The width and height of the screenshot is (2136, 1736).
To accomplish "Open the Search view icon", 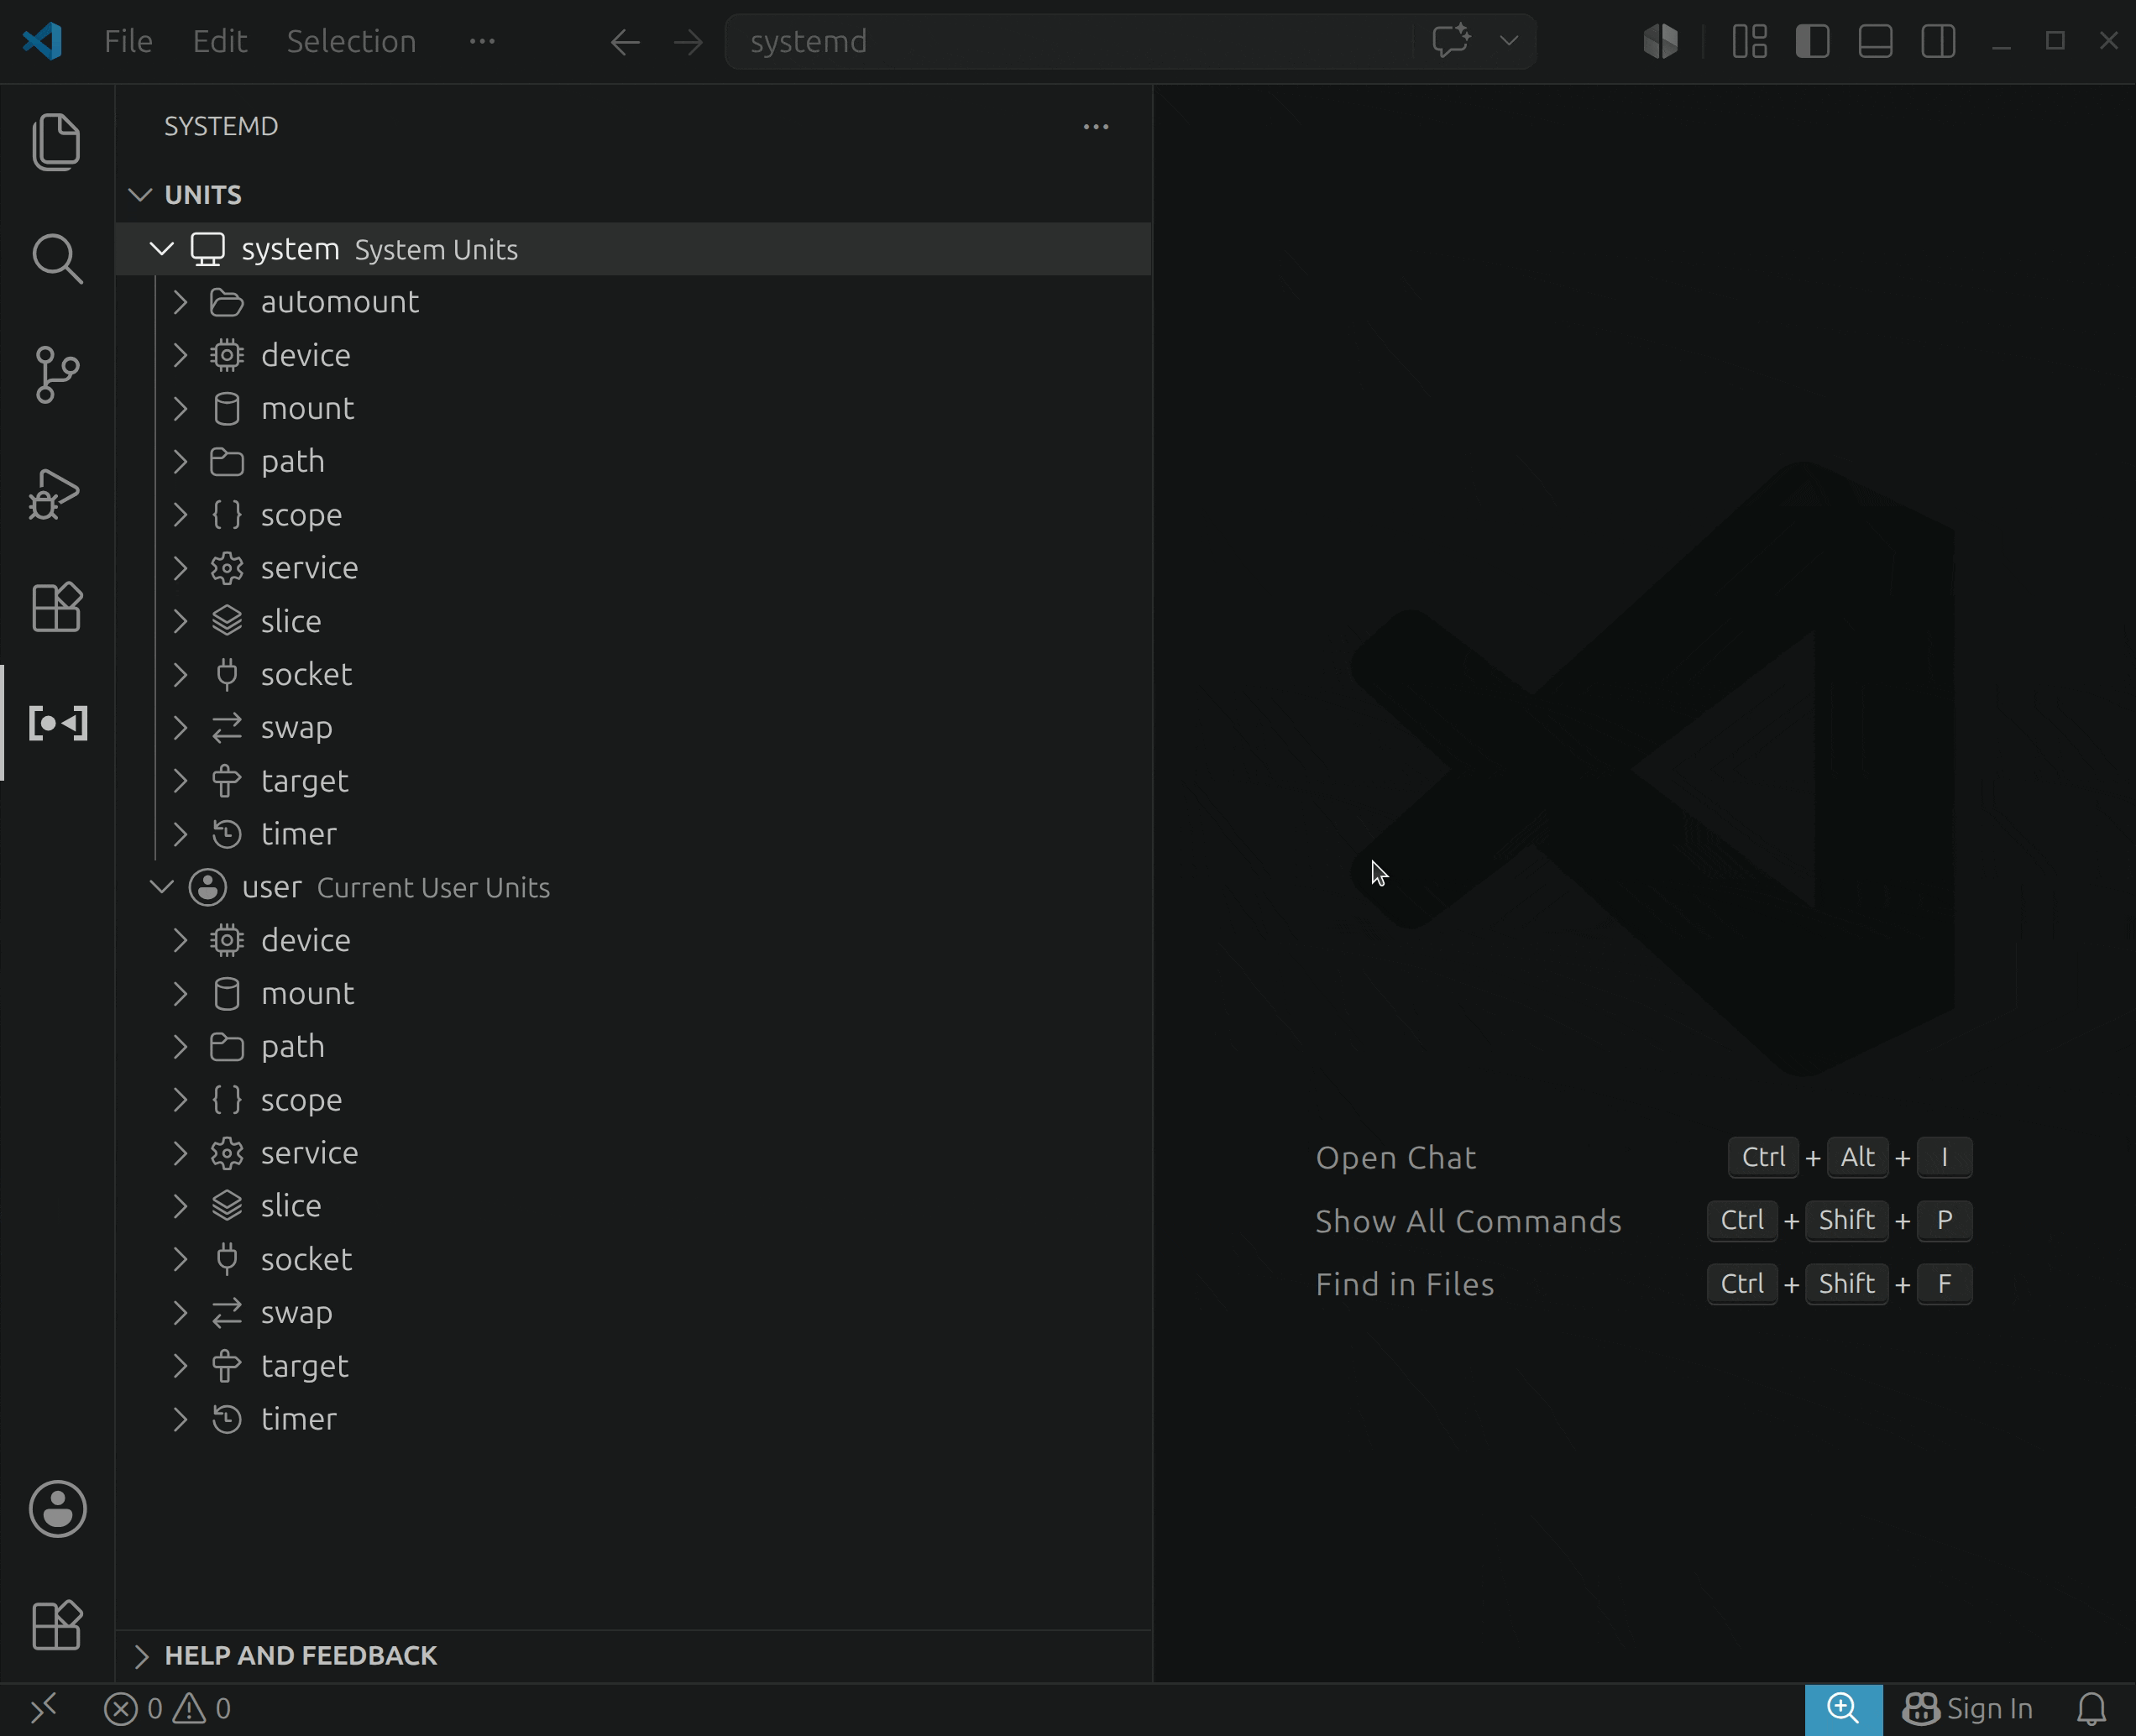I will [57, 259].
